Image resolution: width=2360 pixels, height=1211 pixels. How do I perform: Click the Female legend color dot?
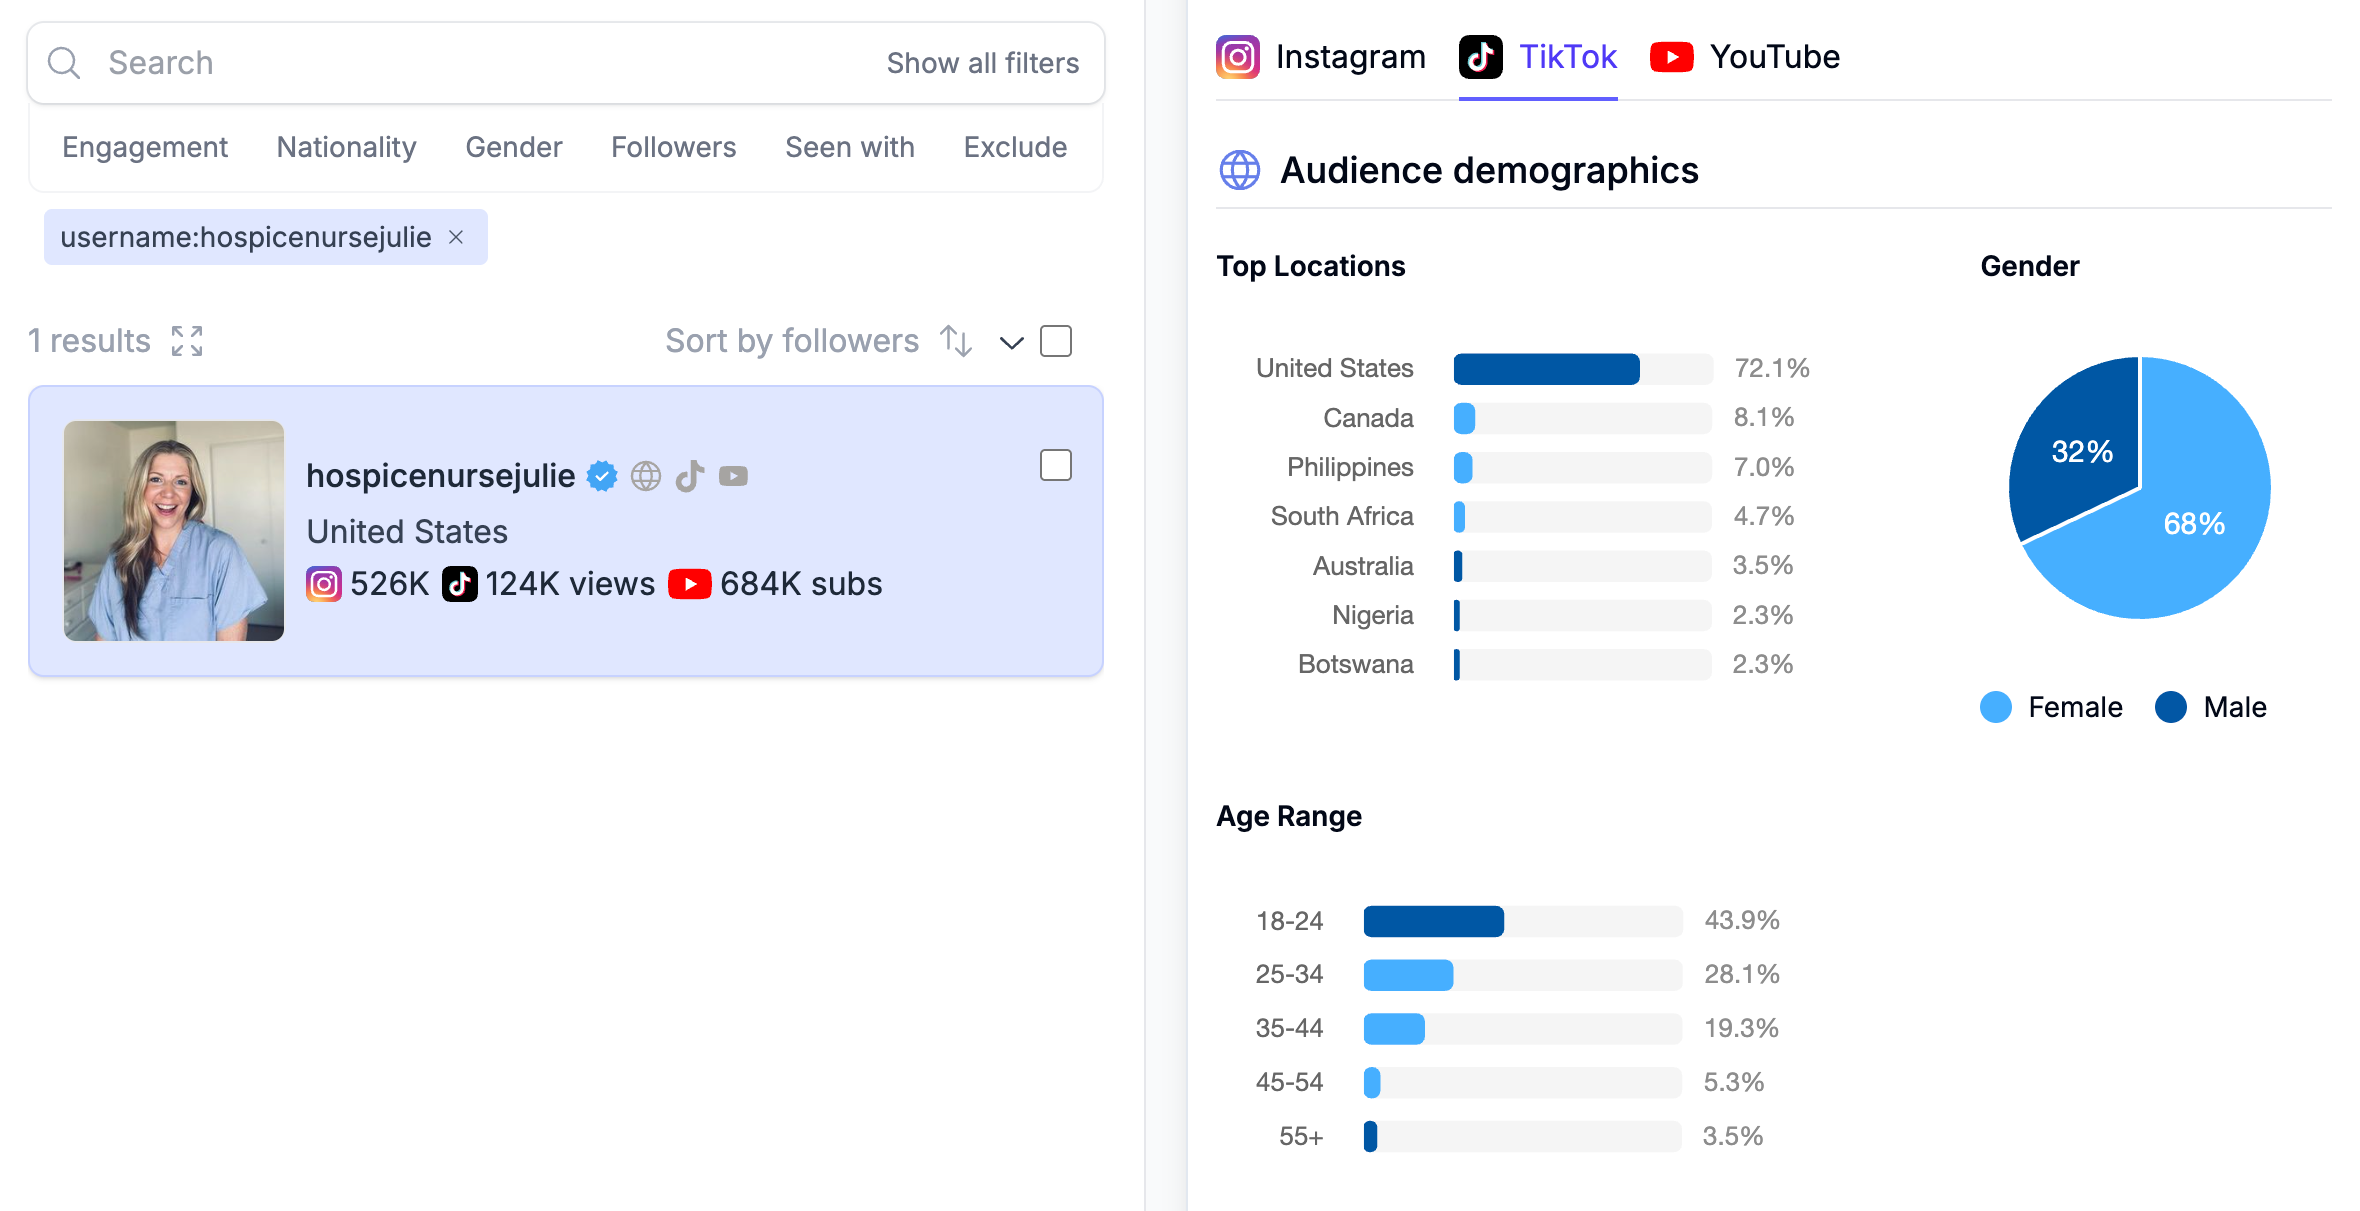[x=1996, y=707]
